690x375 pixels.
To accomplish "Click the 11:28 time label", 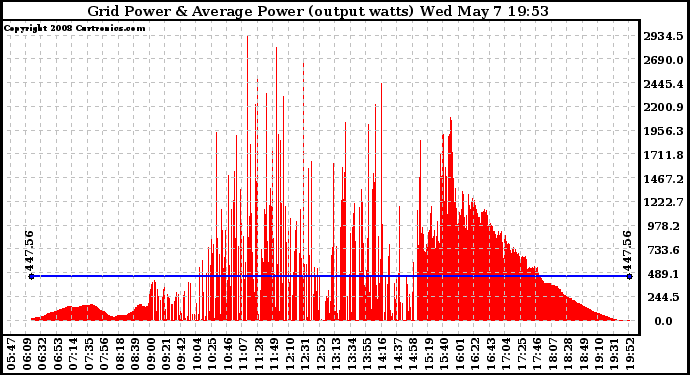I will (x=258, y=354).
